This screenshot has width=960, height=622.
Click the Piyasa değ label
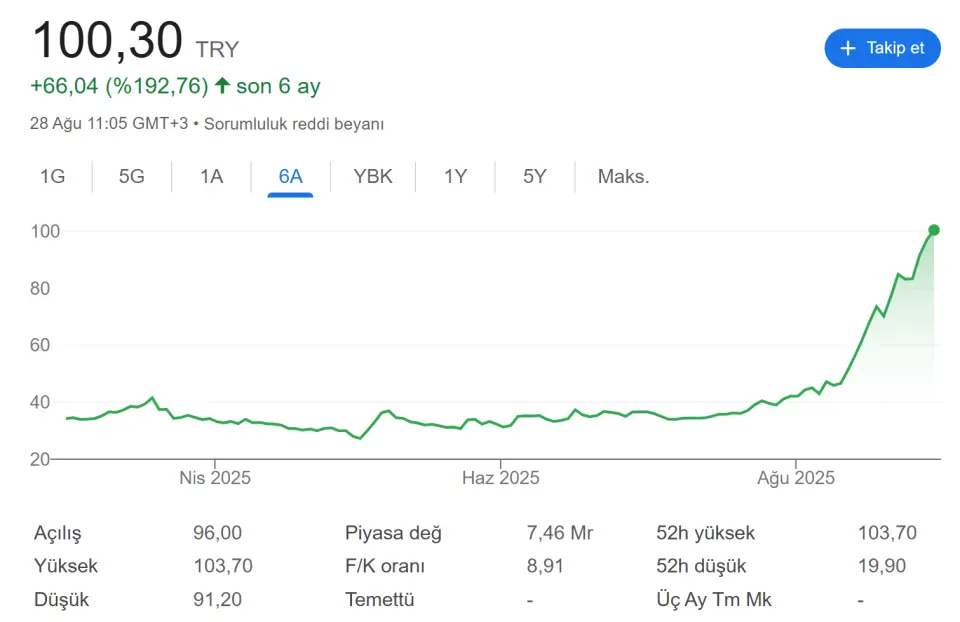[393, 533]
